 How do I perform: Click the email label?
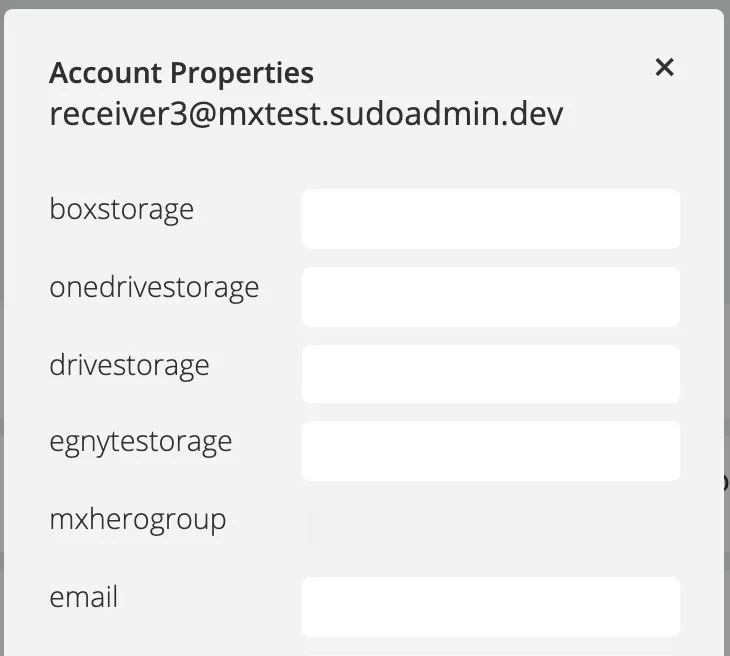coord(84,598)
